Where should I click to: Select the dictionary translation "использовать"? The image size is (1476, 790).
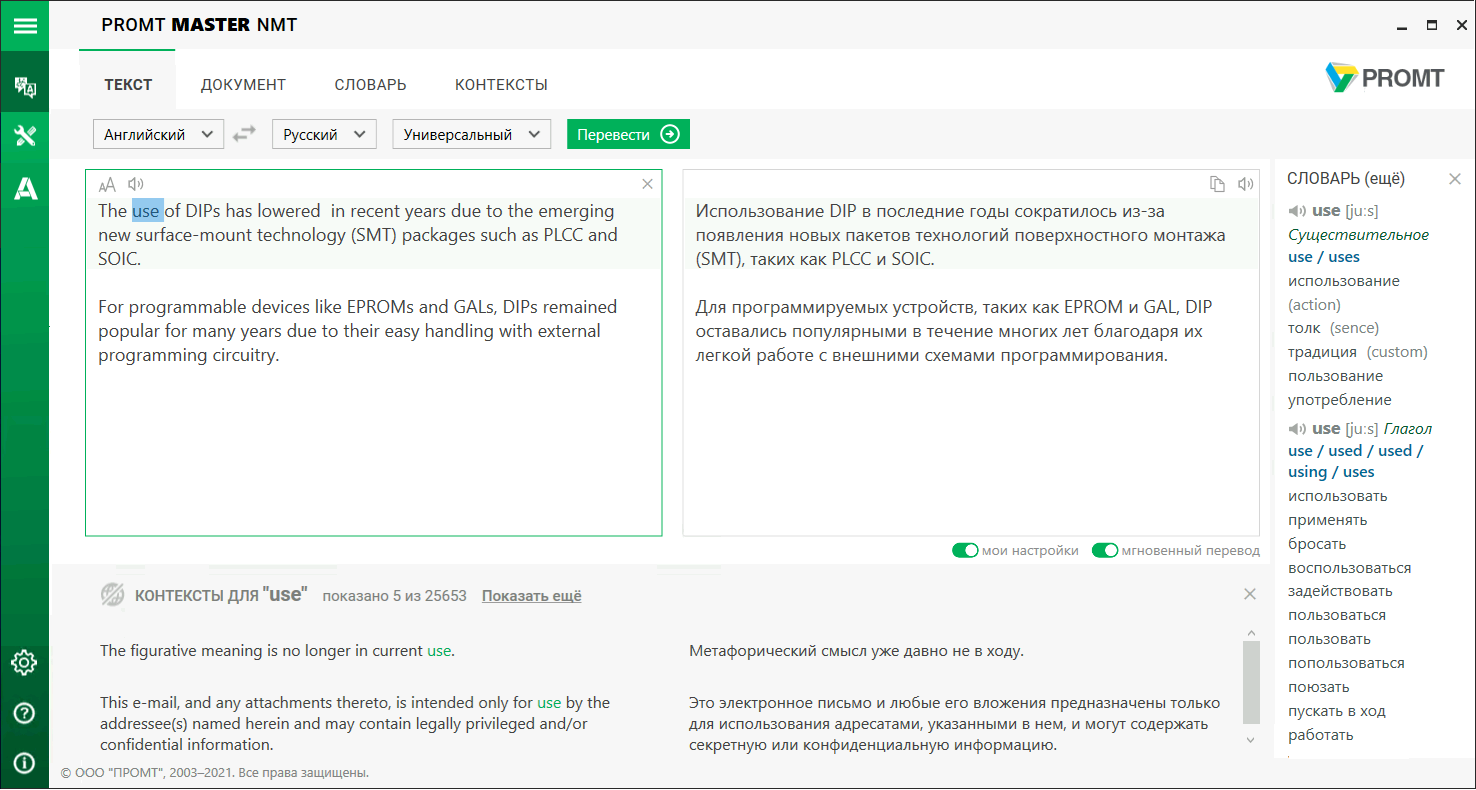click(x=1338, y=496)
